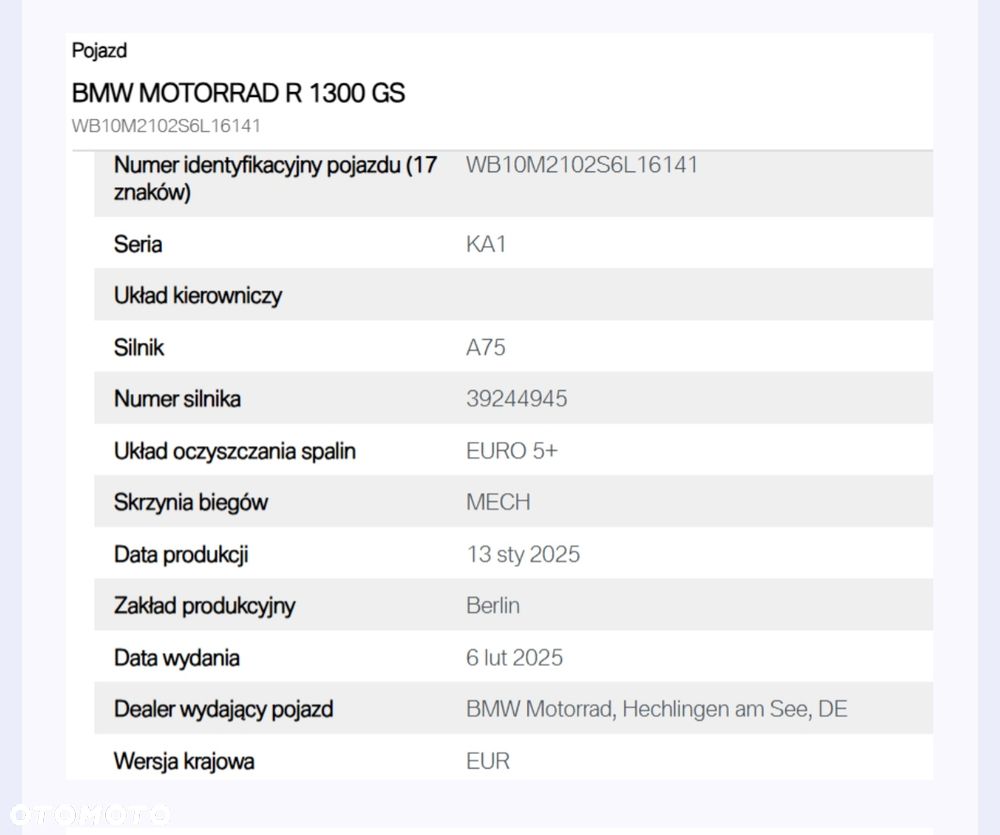Click the VIN under the vehicle title
The width and height of the screenshot is (1000, 835).
click(x=166, y=126)
